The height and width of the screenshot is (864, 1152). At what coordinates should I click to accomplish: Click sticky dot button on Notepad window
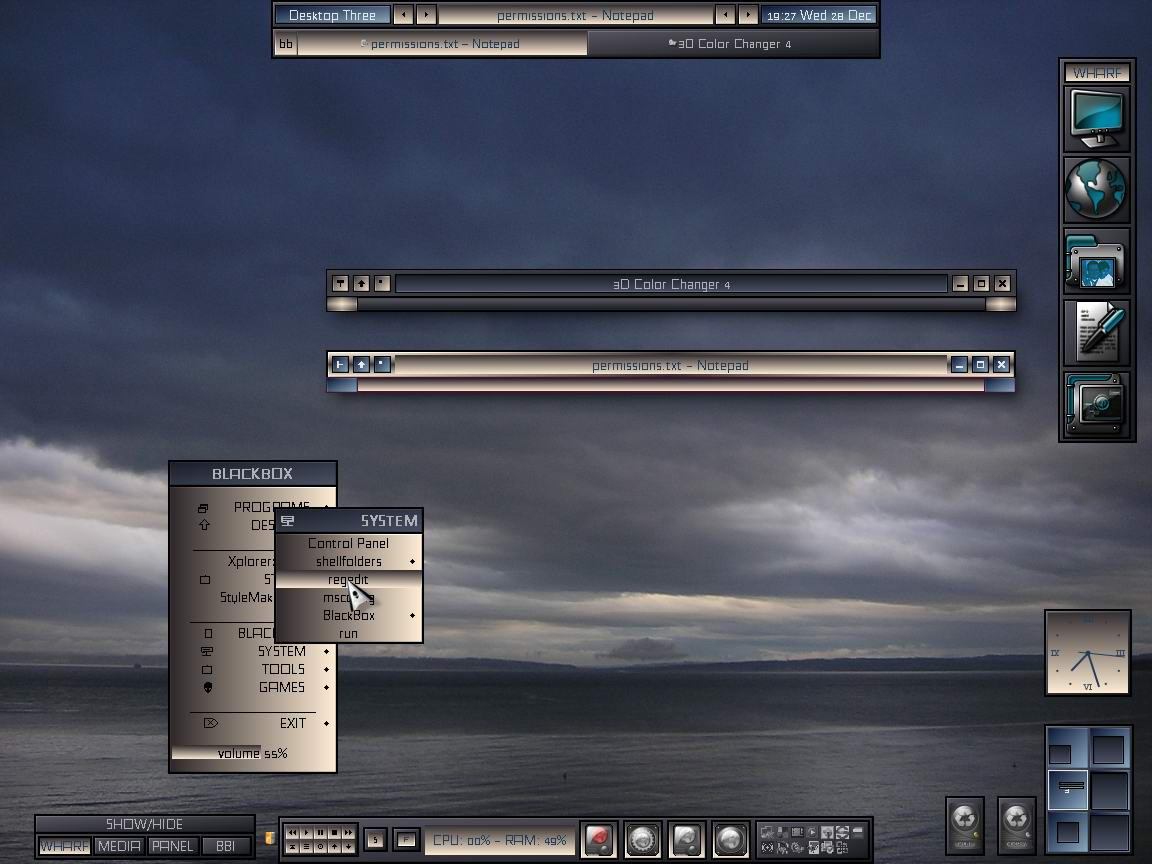click(382, 364)
